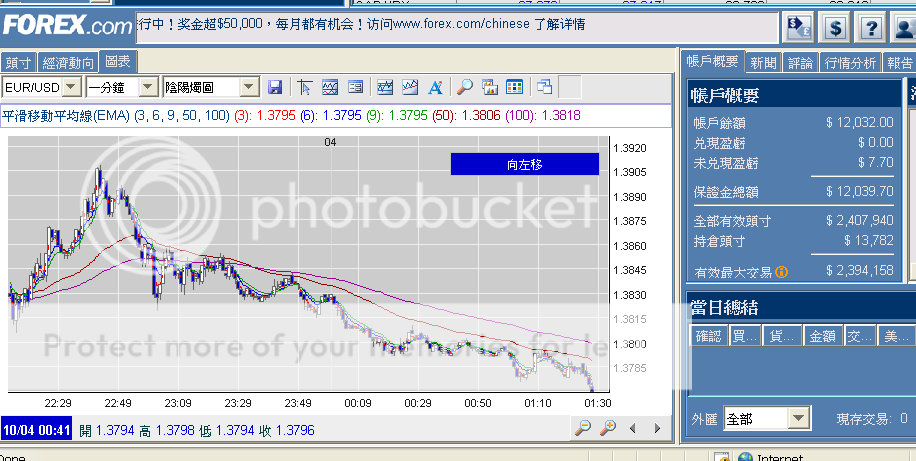Click the text annotation 'A' tool
The width and height of the screenshot is (916, 461).
[435, 88]
